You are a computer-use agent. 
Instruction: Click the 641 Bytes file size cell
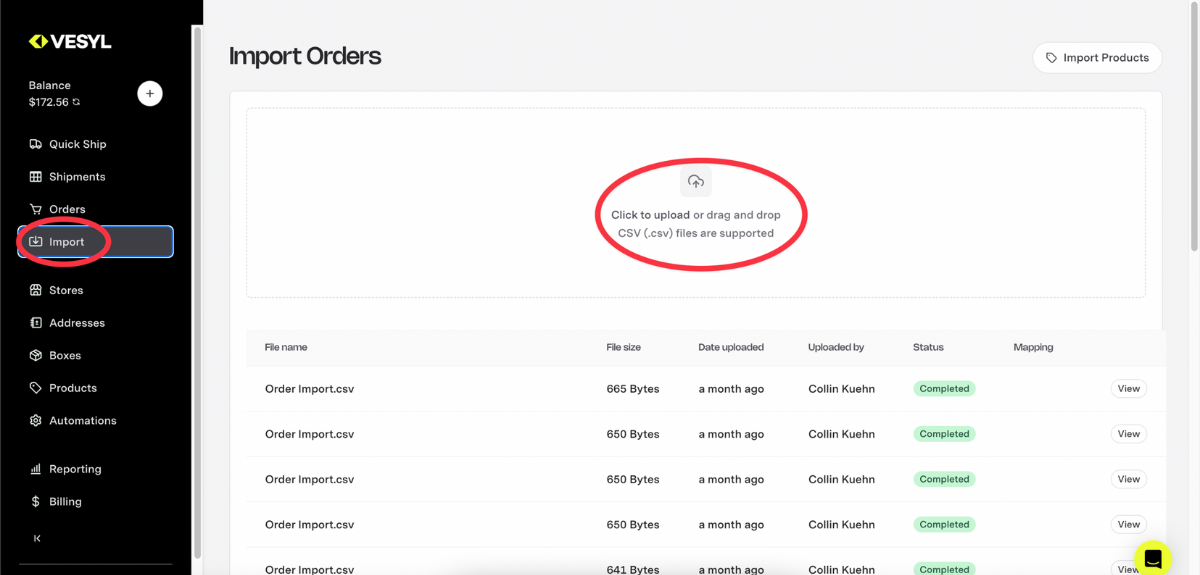click(x=633, y=569)
